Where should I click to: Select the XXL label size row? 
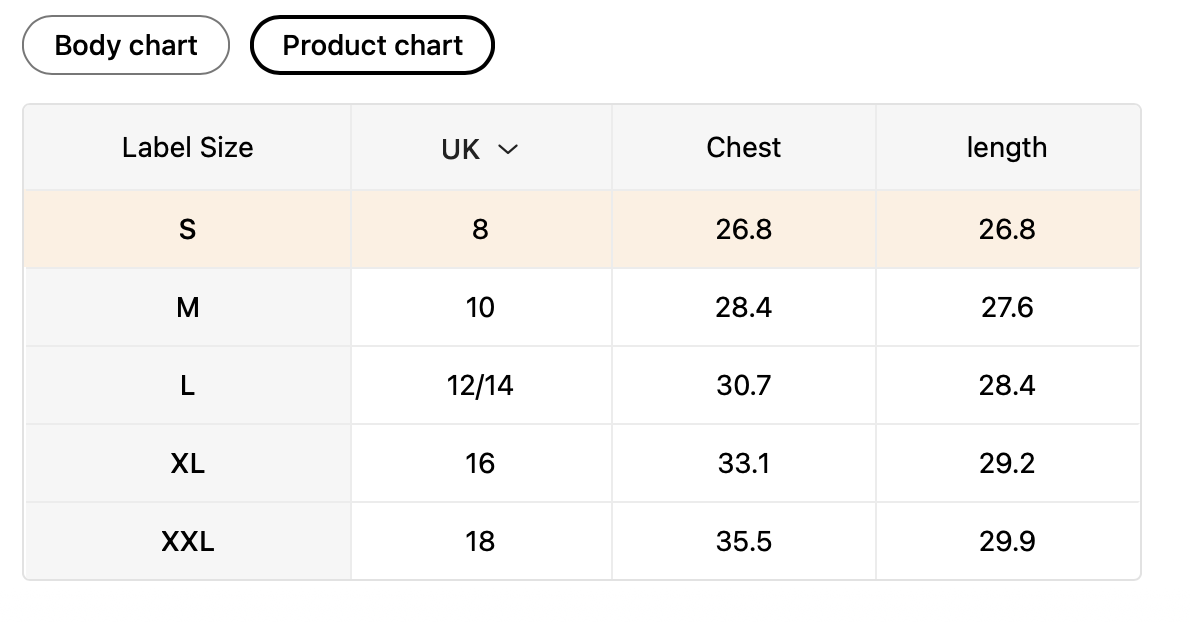point(187,542)
